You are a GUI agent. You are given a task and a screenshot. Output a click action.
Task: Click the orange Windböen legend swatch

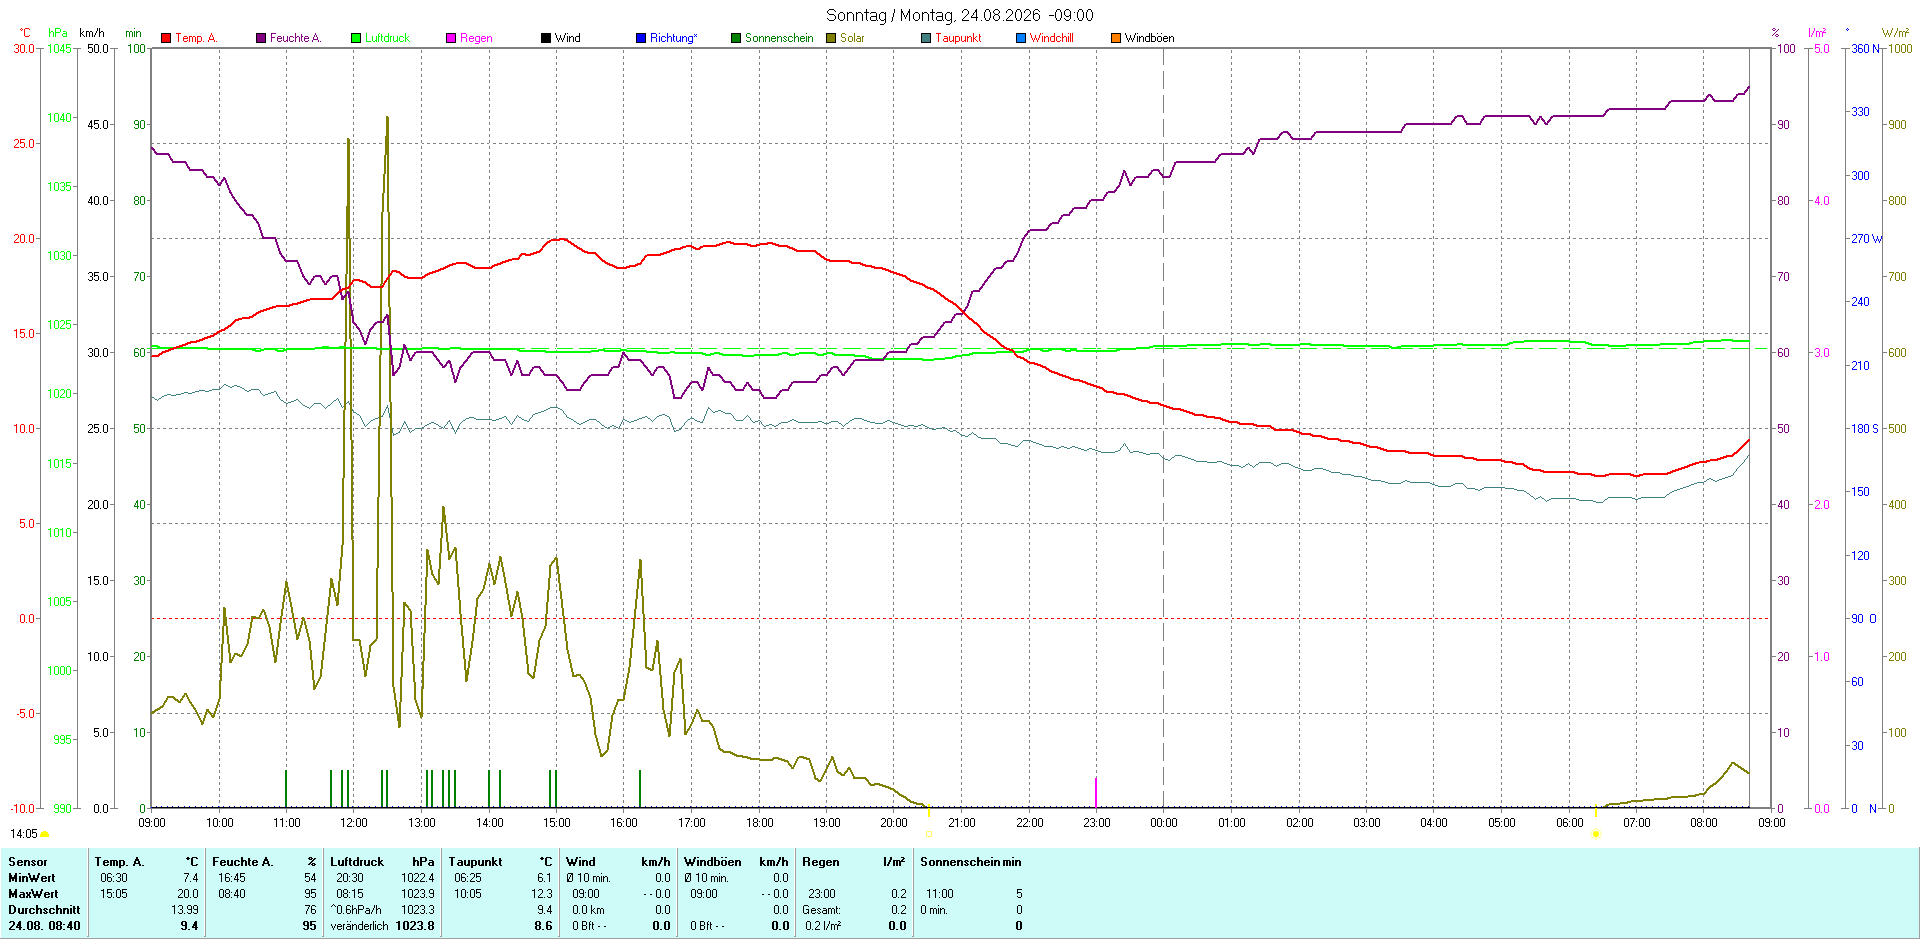[1116, 38]
